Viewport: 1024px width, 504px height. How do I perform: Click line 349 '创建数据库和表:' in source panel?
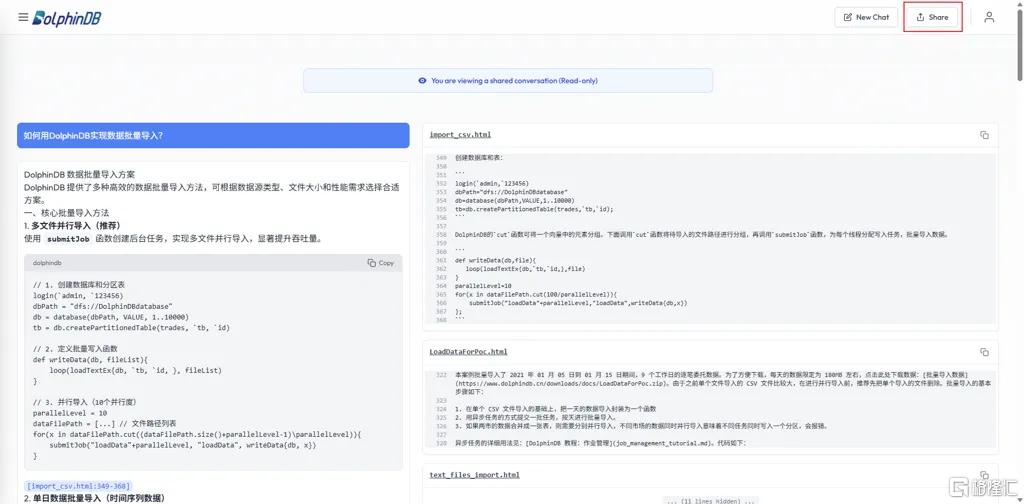point(479,158)
